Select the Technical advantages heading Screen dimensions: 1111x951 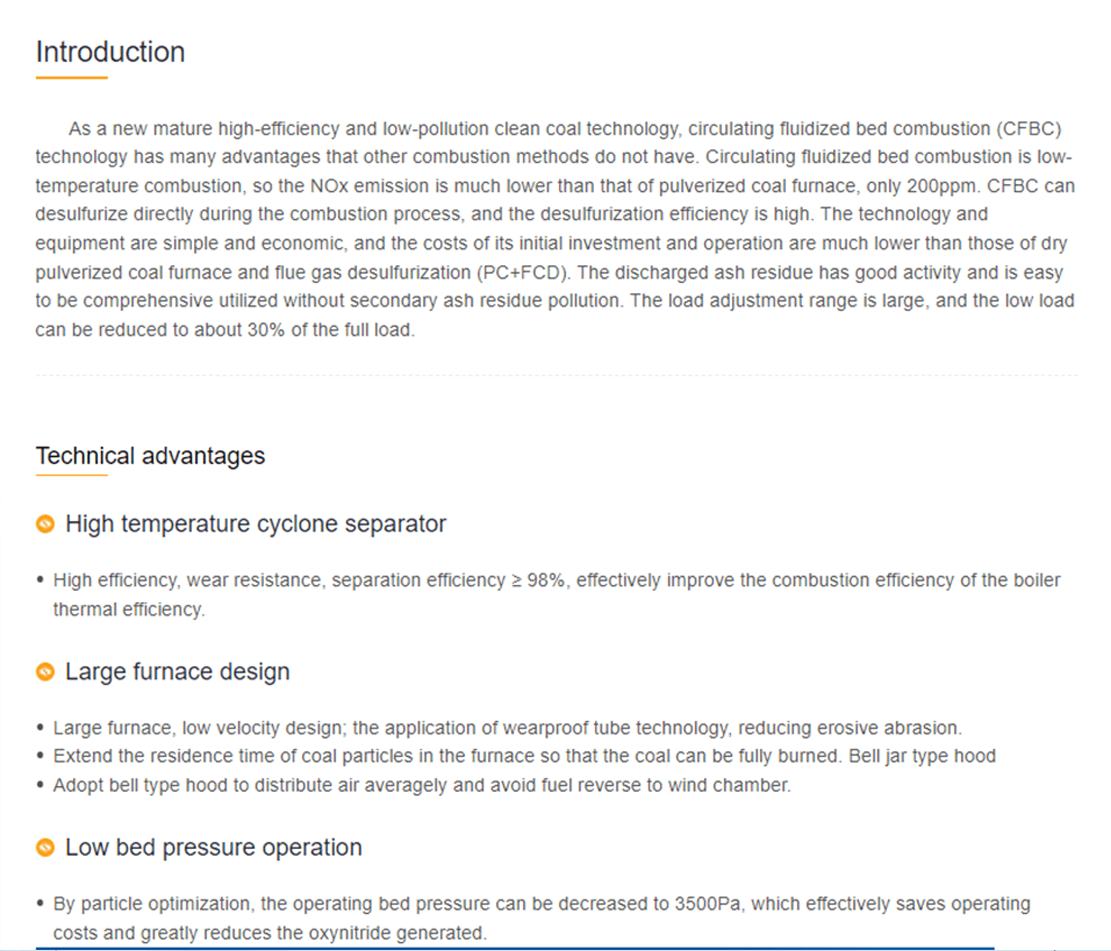(x=150, y=456)
